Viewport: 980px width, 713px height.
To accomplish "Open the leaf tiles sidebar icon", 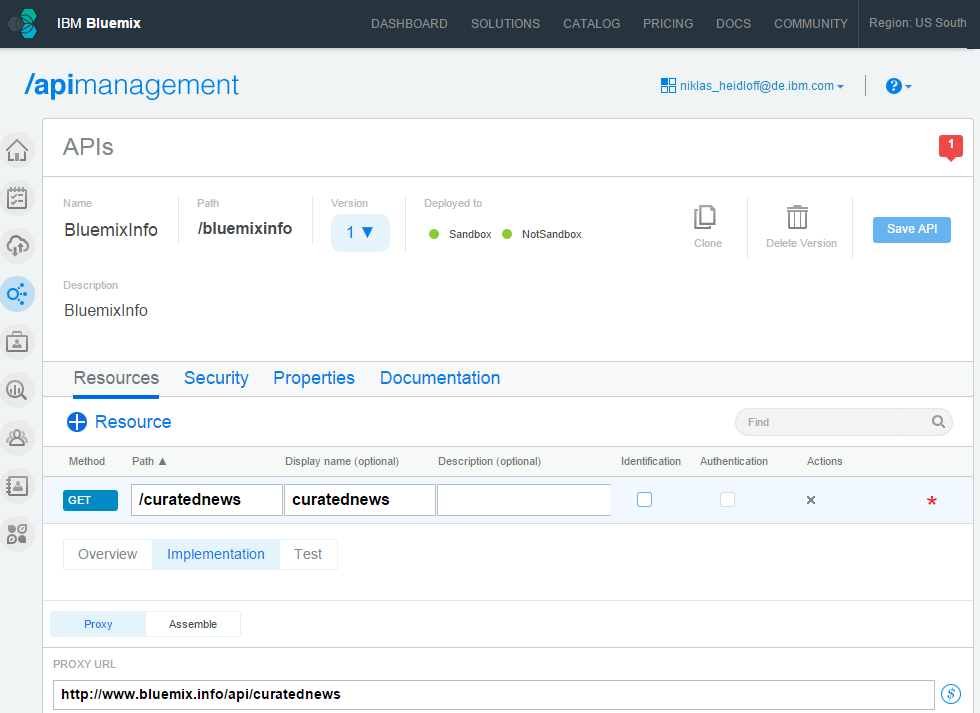I will point(17,534).
